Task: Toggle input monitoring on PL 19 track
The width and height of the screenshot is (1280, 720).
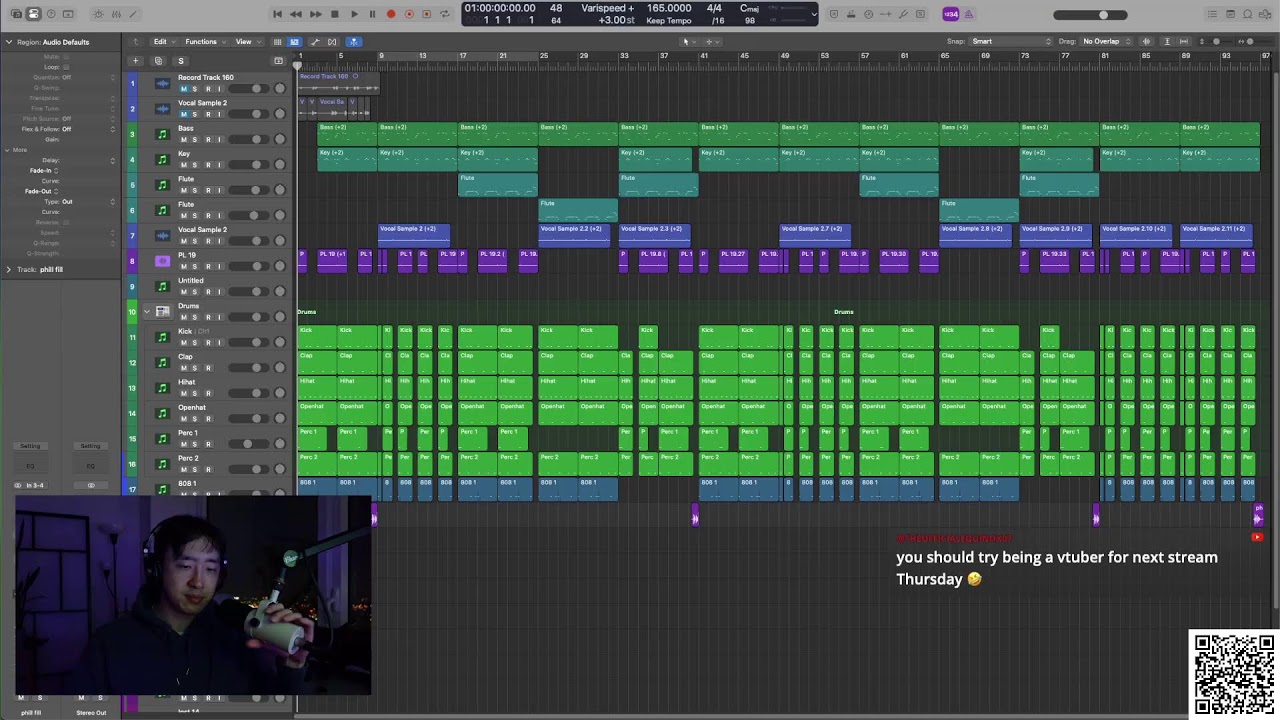Action: click(219, 266)
